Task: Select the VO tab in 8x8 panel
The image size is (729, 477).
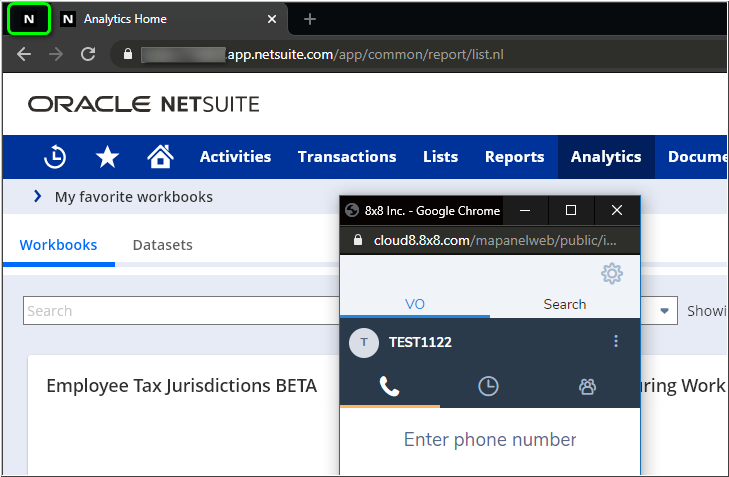Action: coord(415,304)
